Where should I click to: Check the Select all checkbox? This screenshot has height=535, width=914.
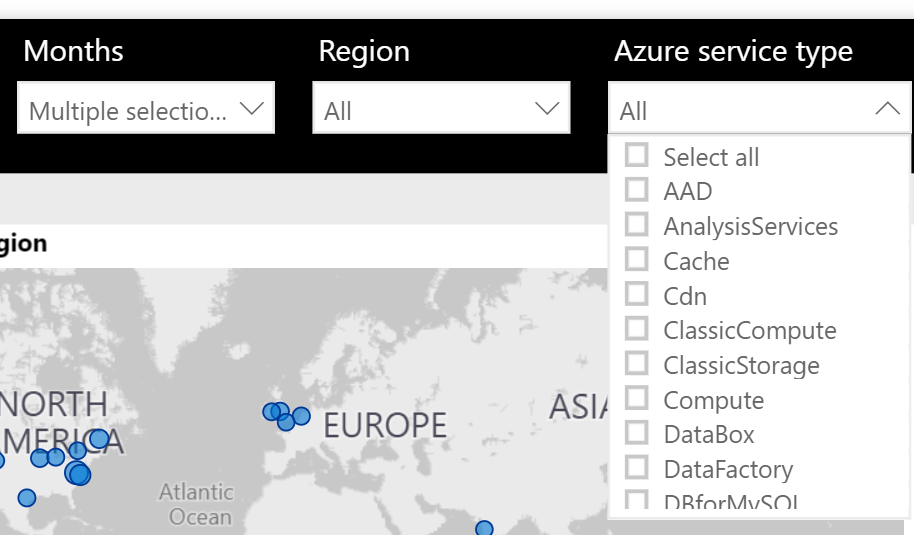click(636, 156)
